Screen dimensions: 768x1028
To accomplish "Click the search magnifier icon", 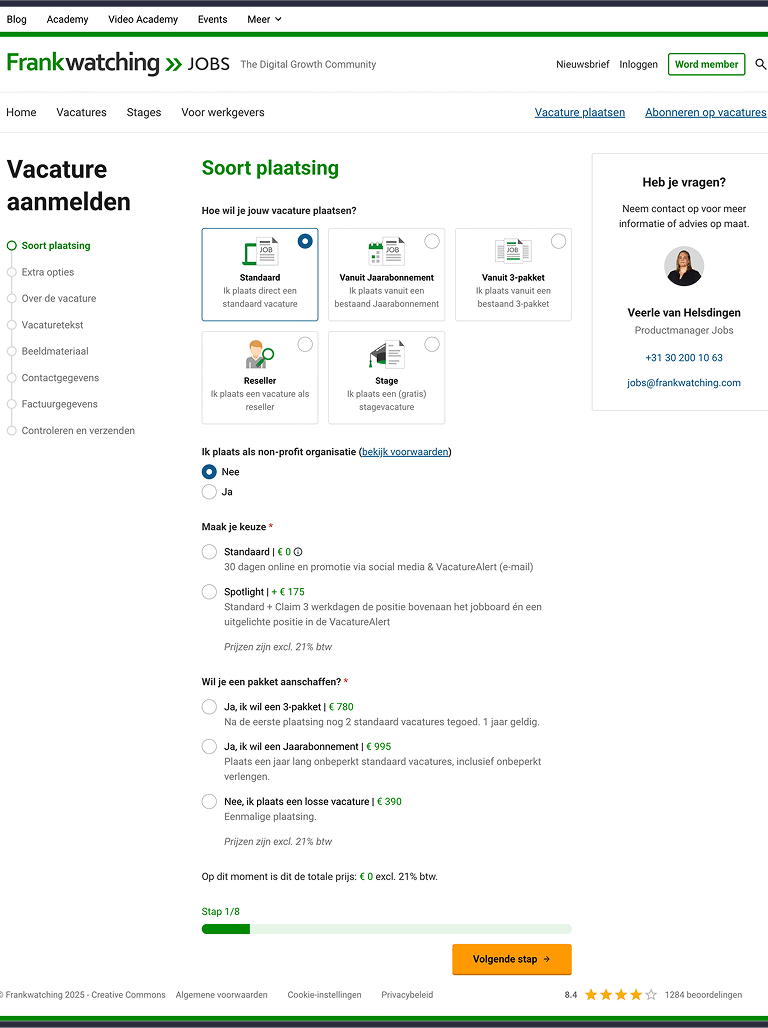I will 760,64.
